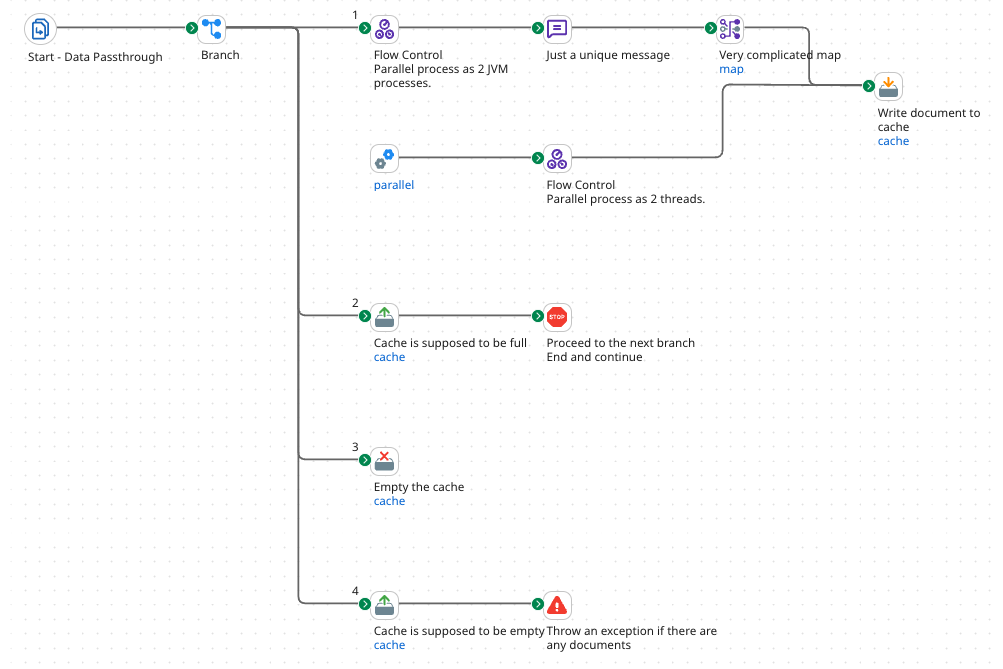Image resolution: width=1003 pixels, height=669 pixels.
Task: Click the green arrow entering the Branch shape
Action: 192,28
